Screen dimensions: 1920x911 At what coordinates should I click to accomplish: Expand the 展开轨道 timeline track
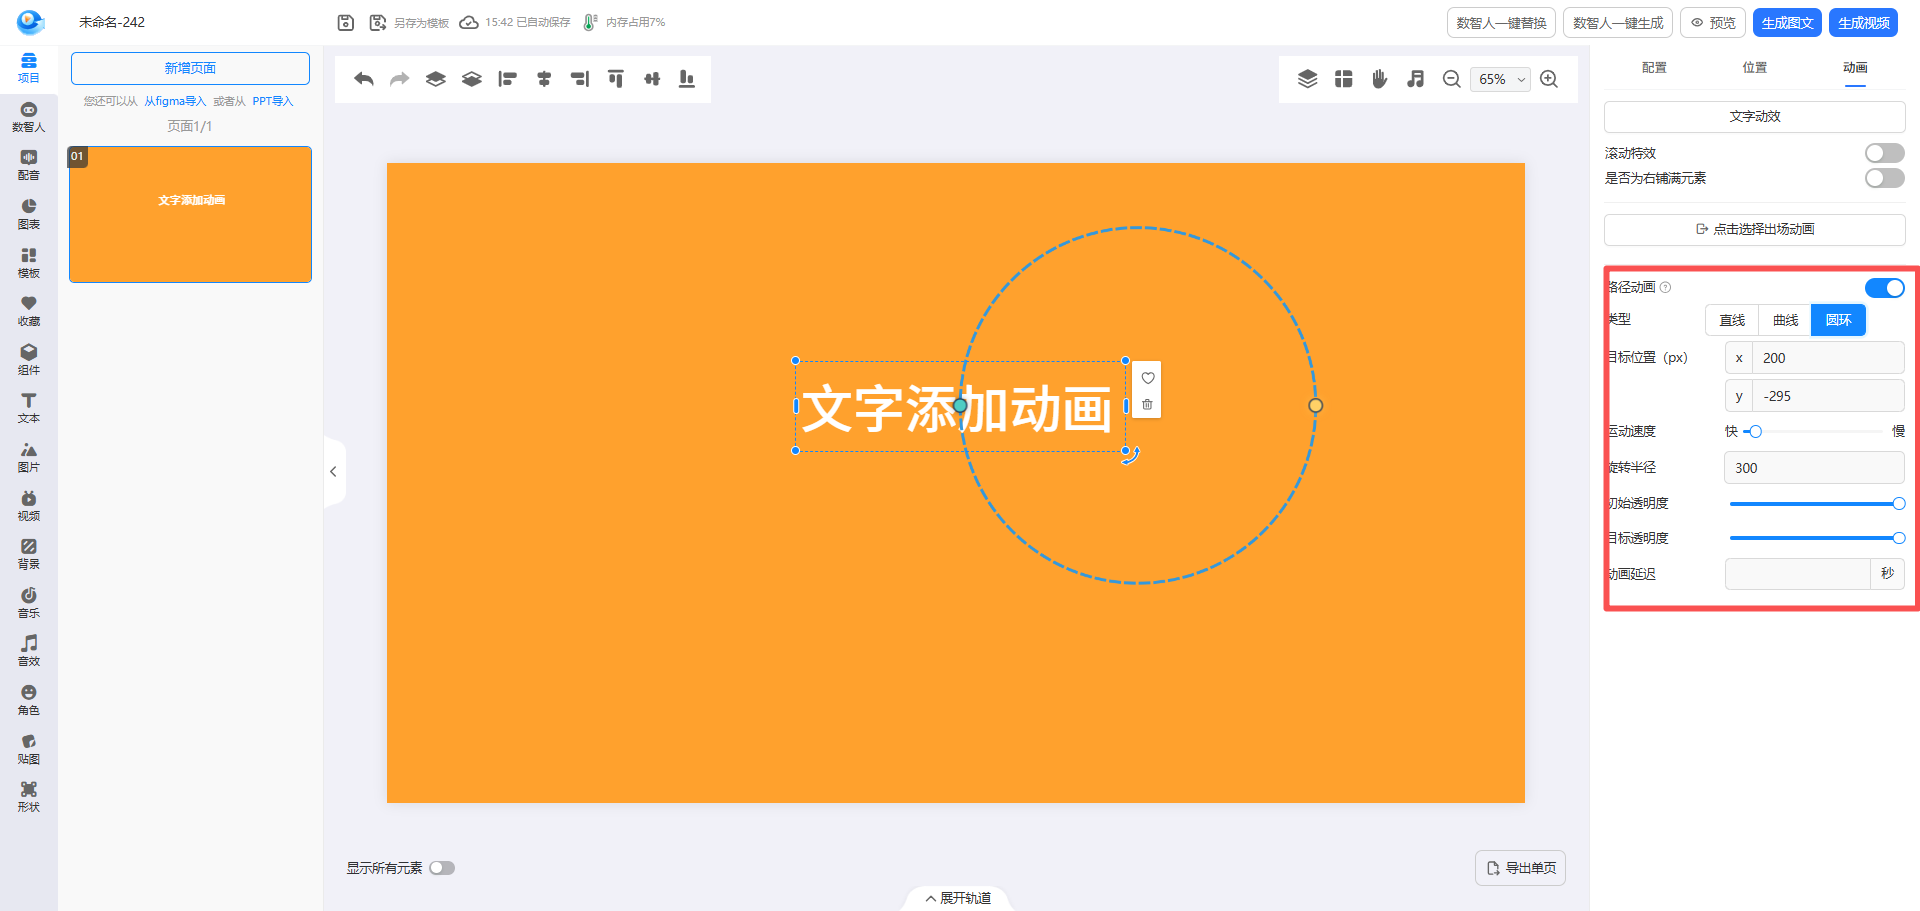click(x=958, y=898)
